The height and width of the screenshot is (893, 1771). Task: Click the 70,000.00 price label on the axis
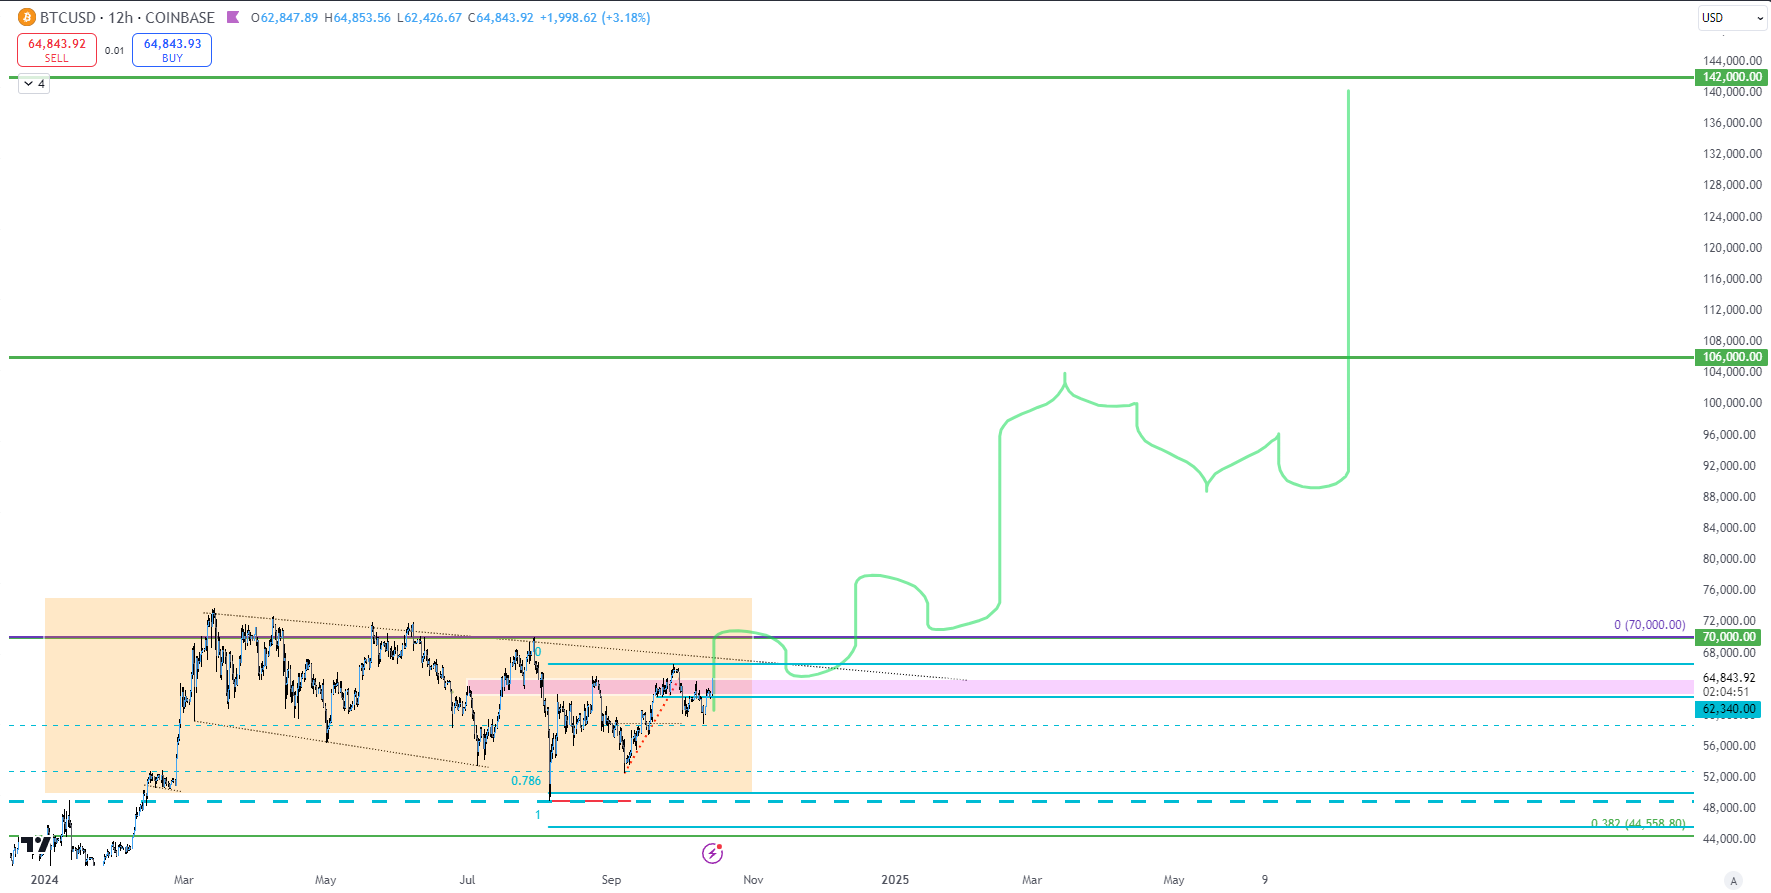1729,637
